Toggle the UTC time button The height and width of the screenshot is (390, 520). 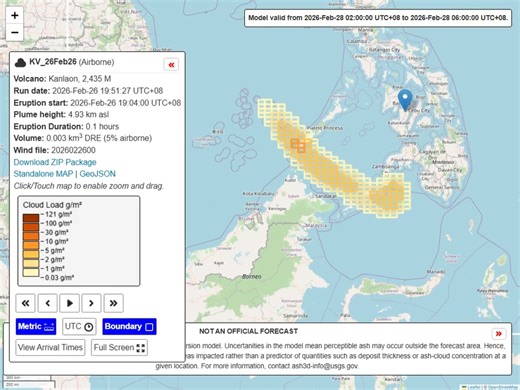(79, 326)
